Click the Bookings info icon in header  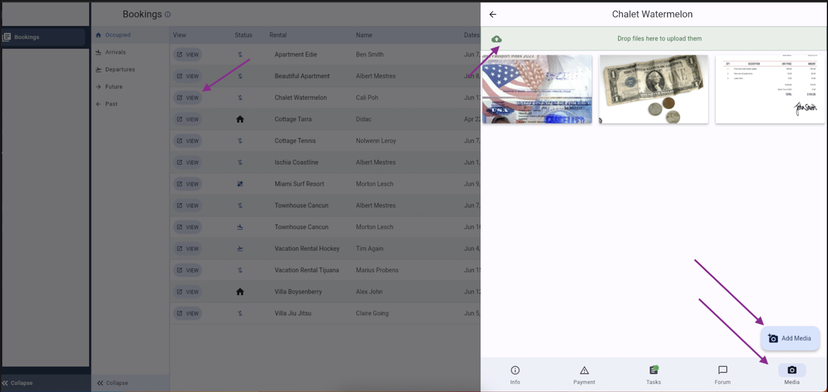point(168,15)
